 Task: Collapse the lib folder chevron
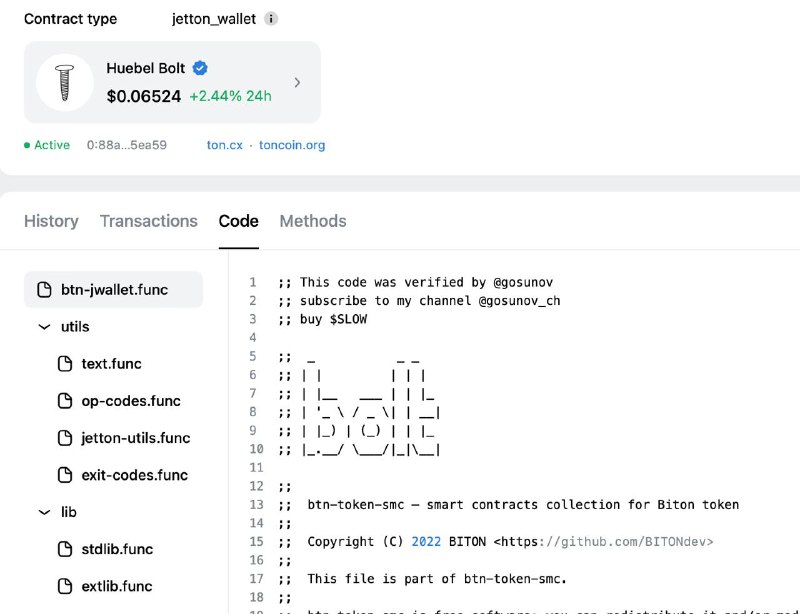pos(44,512)
